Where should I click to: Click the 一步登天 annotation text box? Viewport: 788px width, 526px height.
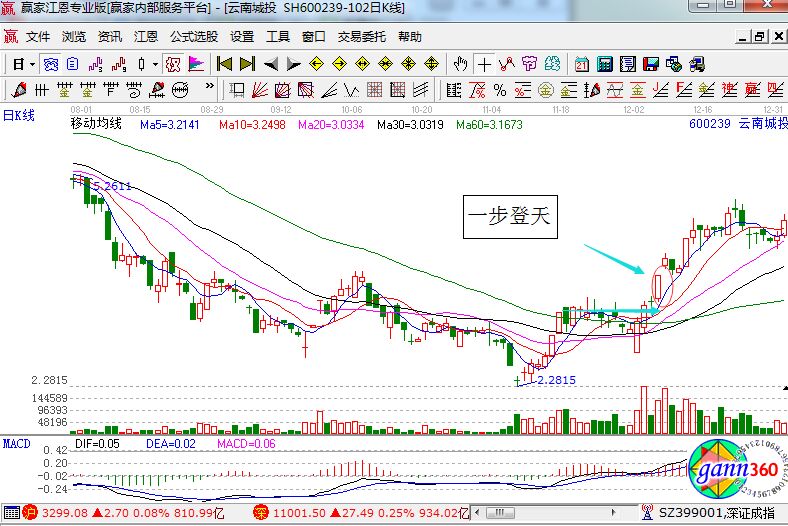point(510,217)
